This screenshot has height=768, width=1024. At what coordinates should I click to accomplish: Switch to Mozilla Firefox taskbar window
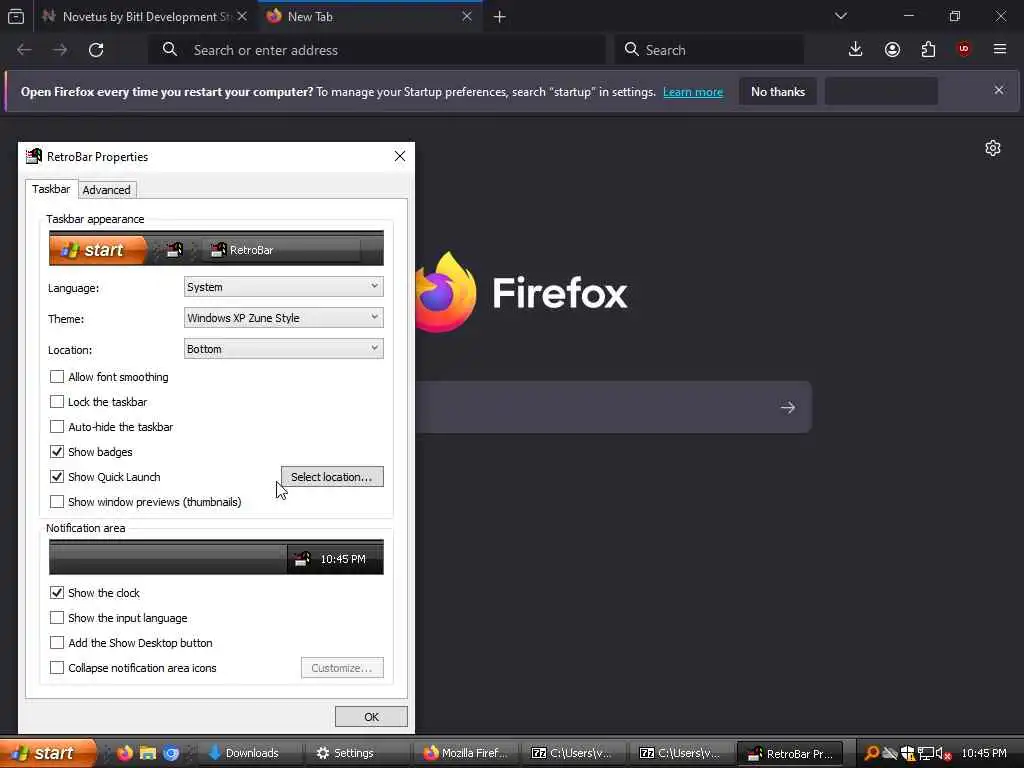tap(464, 753)
